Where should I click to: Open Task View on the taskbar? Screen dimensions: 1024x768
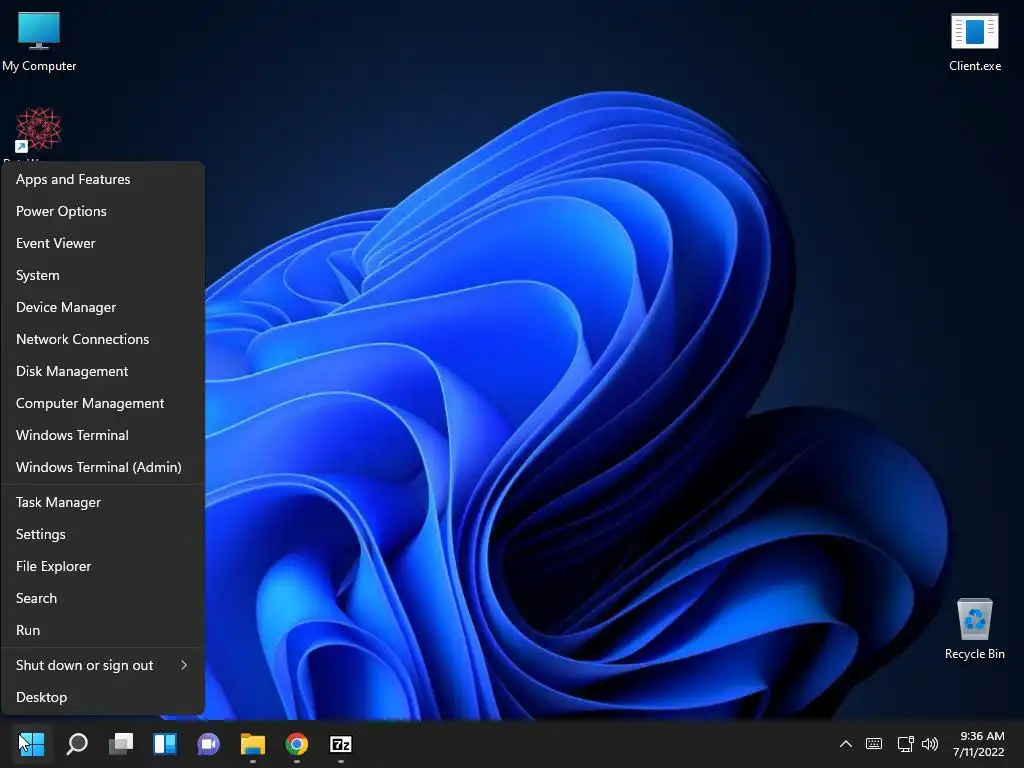pyautogui.click(x=121, y=744)
